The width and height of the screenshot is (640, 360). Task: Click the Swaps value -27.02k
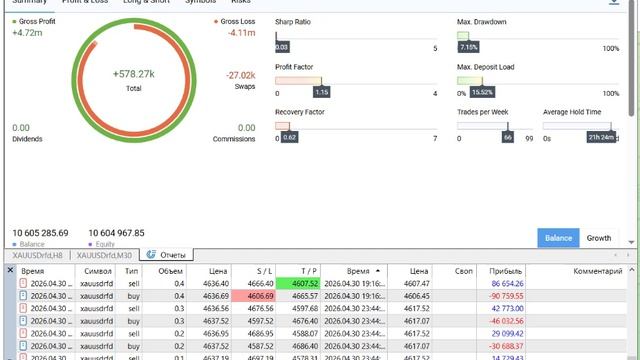(240, 75)
